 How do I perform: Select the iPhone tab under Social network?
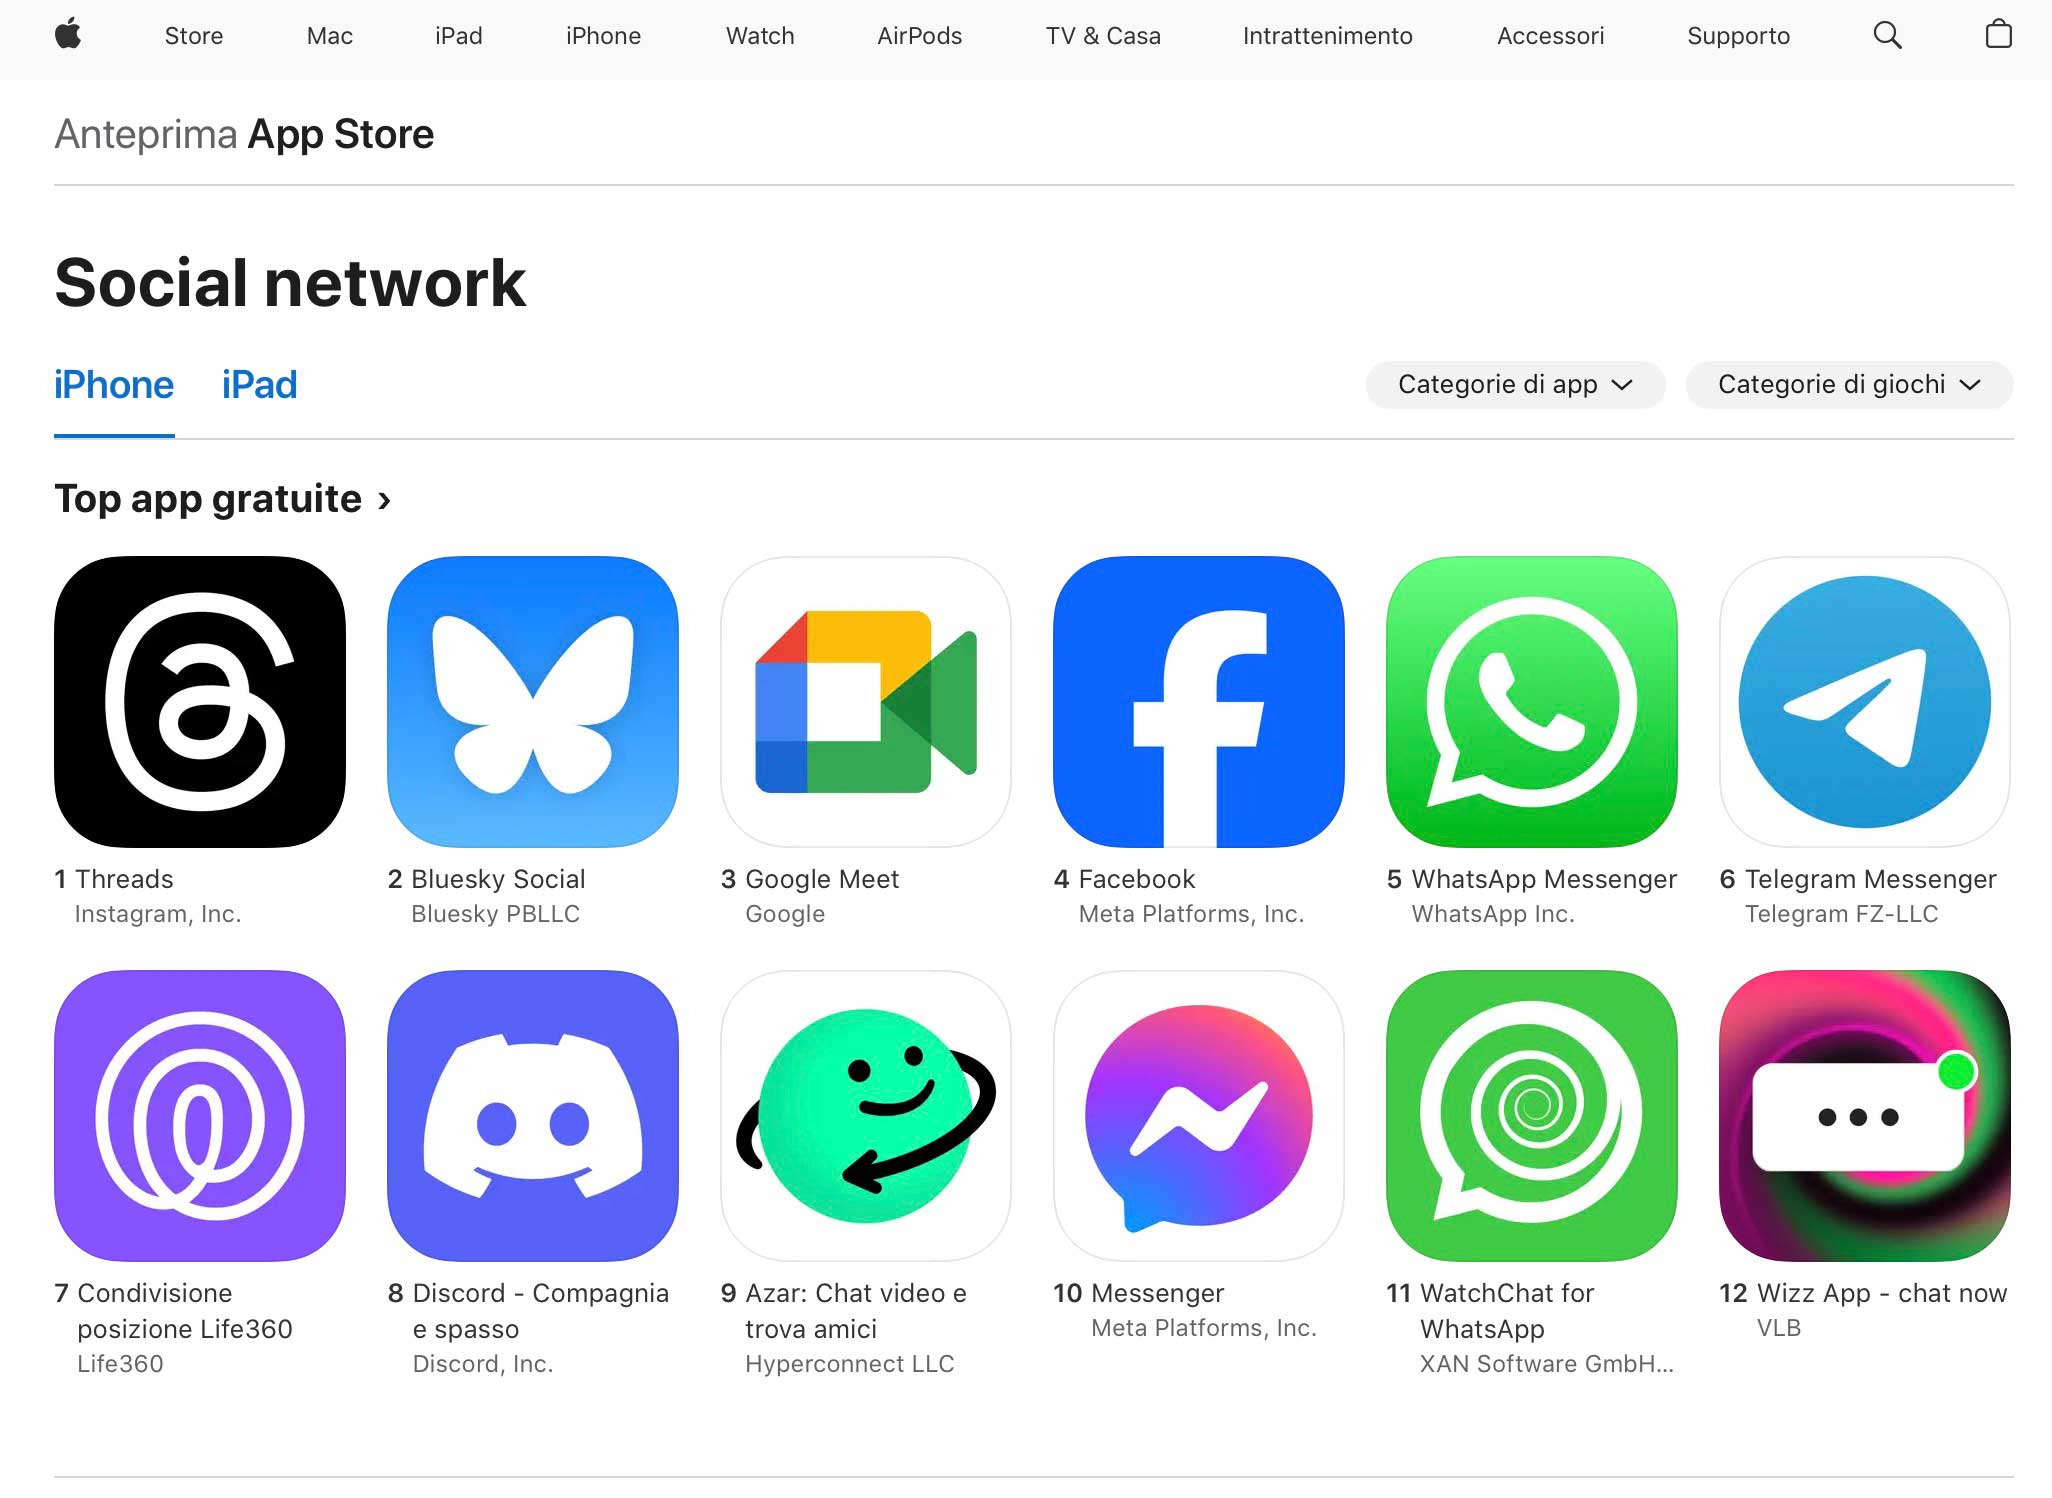click(114, 385)
